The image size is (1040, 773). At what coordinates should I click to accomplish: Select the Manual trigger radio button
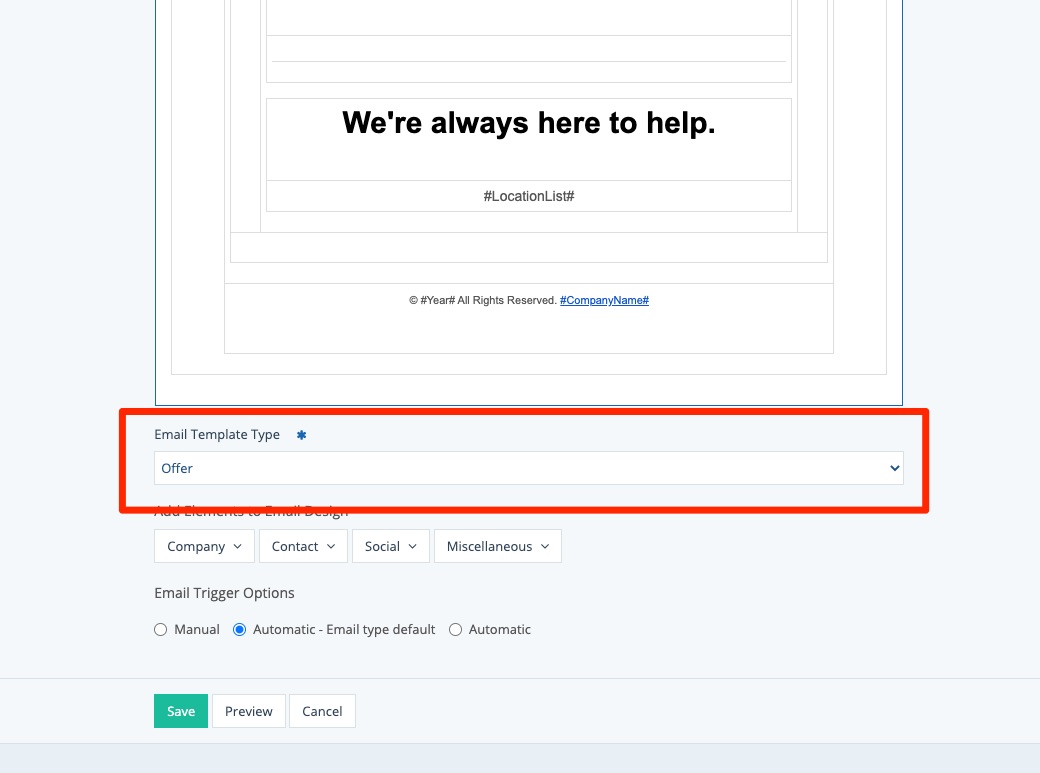[x=161, y=630]
